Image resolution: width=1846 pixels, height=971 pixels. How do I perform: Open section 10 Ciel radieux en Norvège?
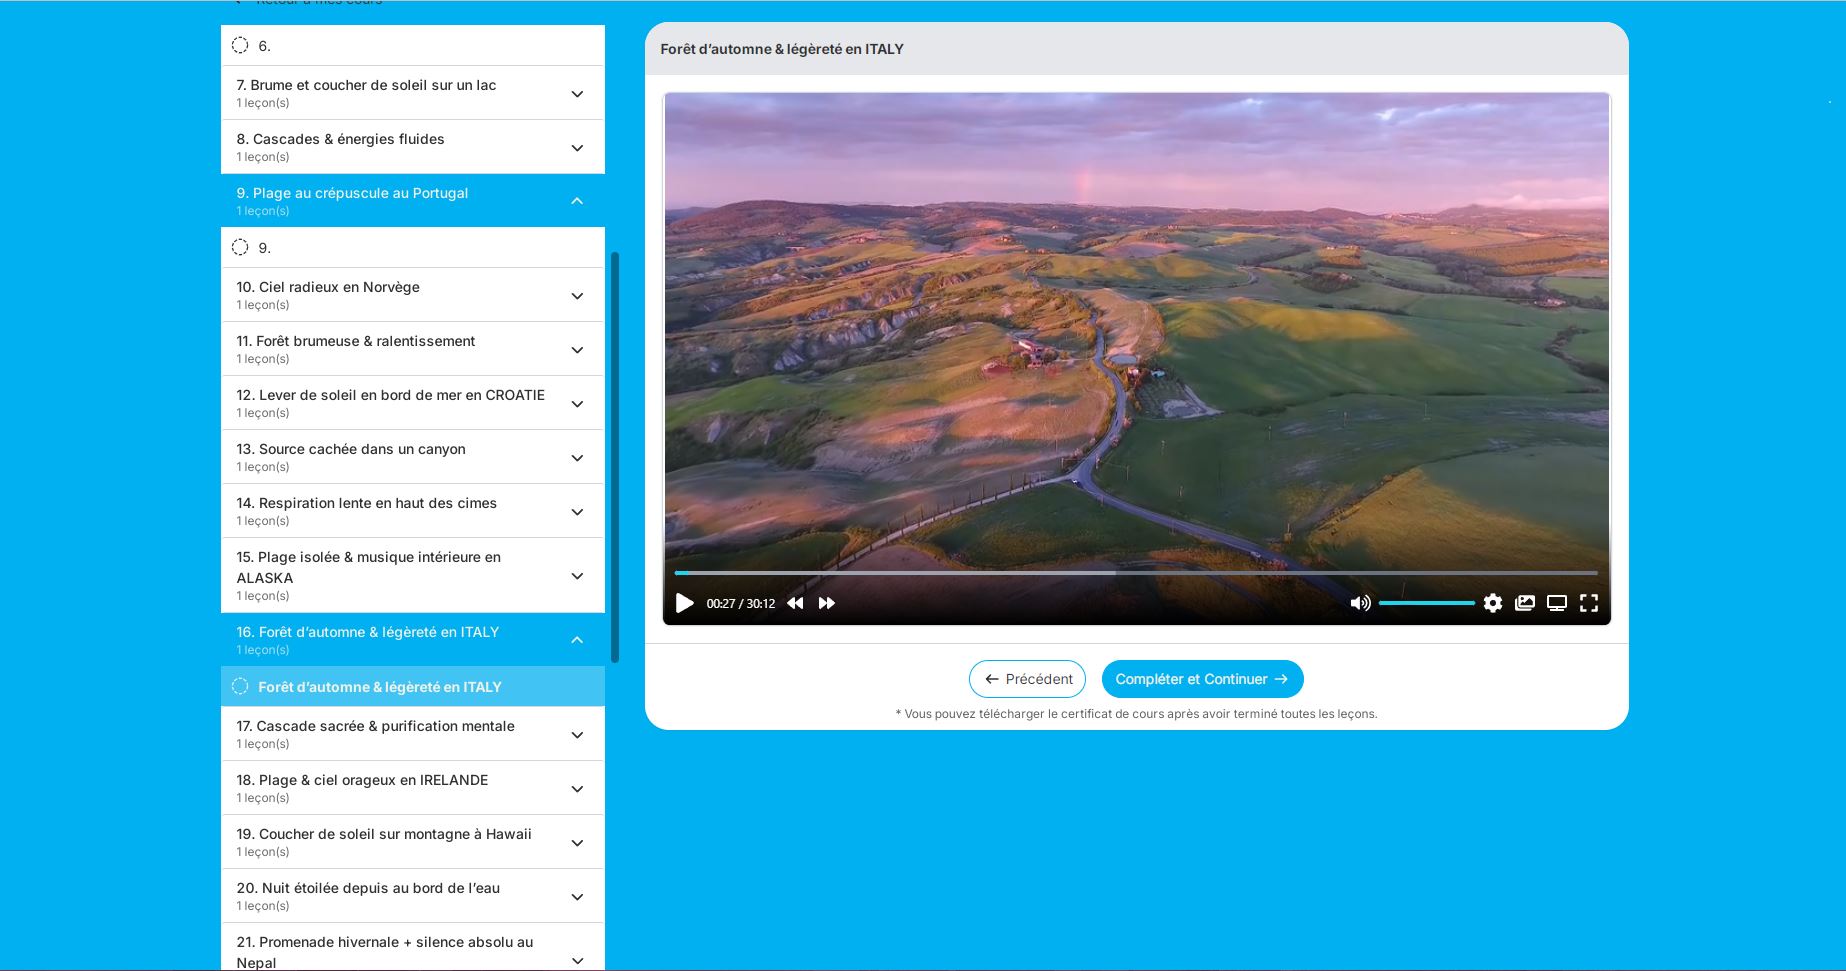(577, 296)
